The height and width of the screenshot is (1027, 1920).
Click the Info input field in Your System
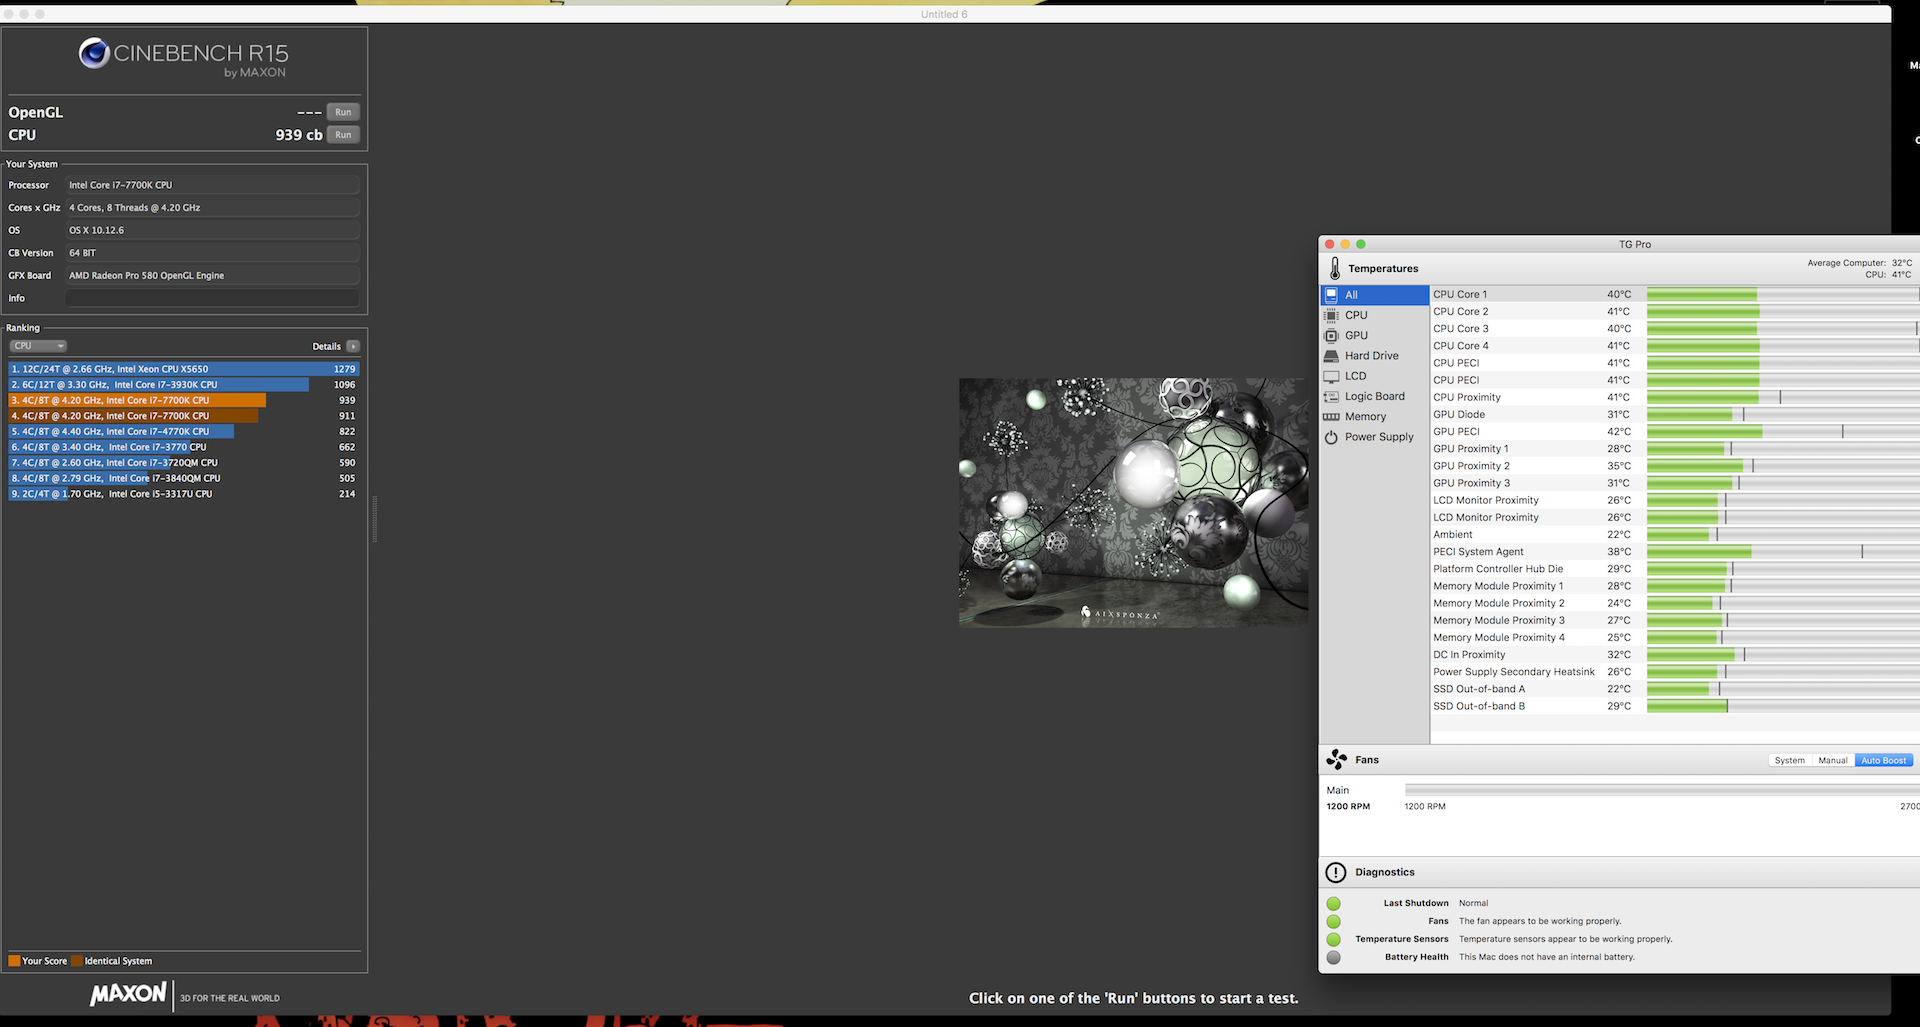212,298
